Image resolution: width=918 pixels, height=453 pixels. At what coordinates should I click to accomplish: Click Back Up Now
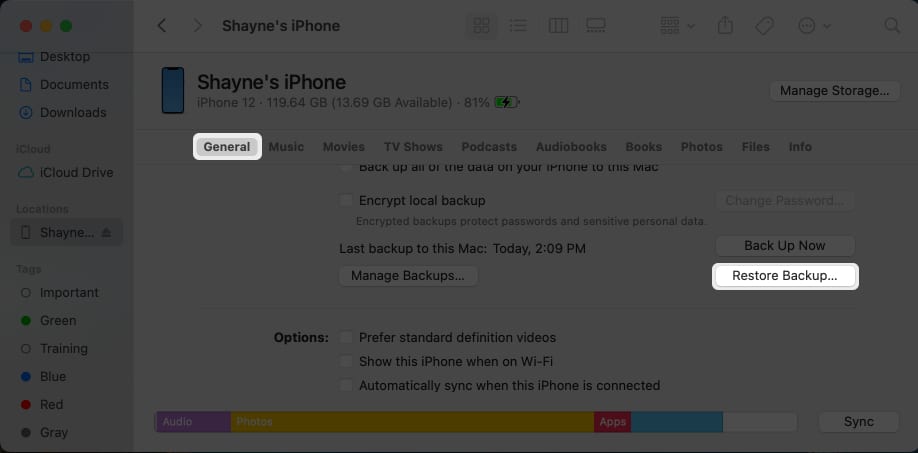(785, 246)
